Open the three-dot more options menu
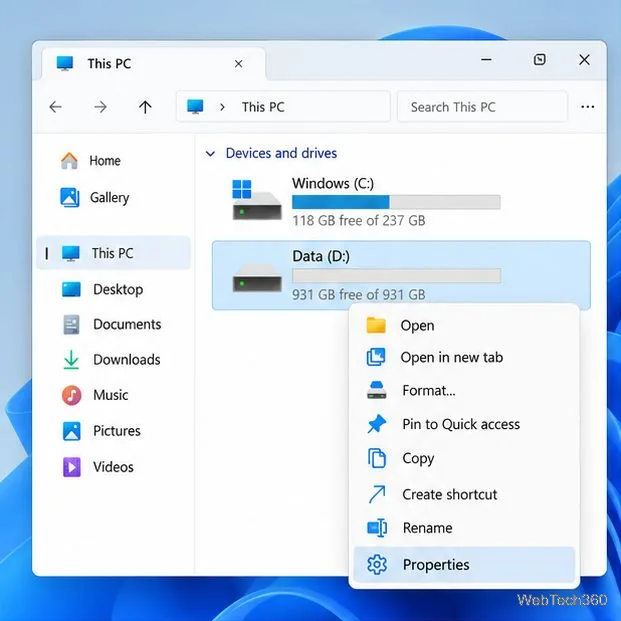 (587, 107)
